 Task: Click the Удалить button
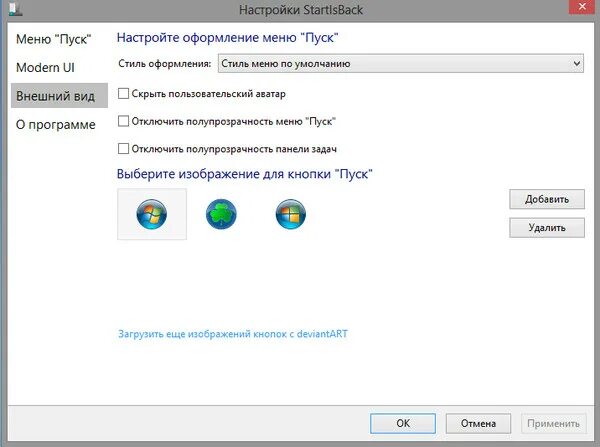tap(547, 228)
